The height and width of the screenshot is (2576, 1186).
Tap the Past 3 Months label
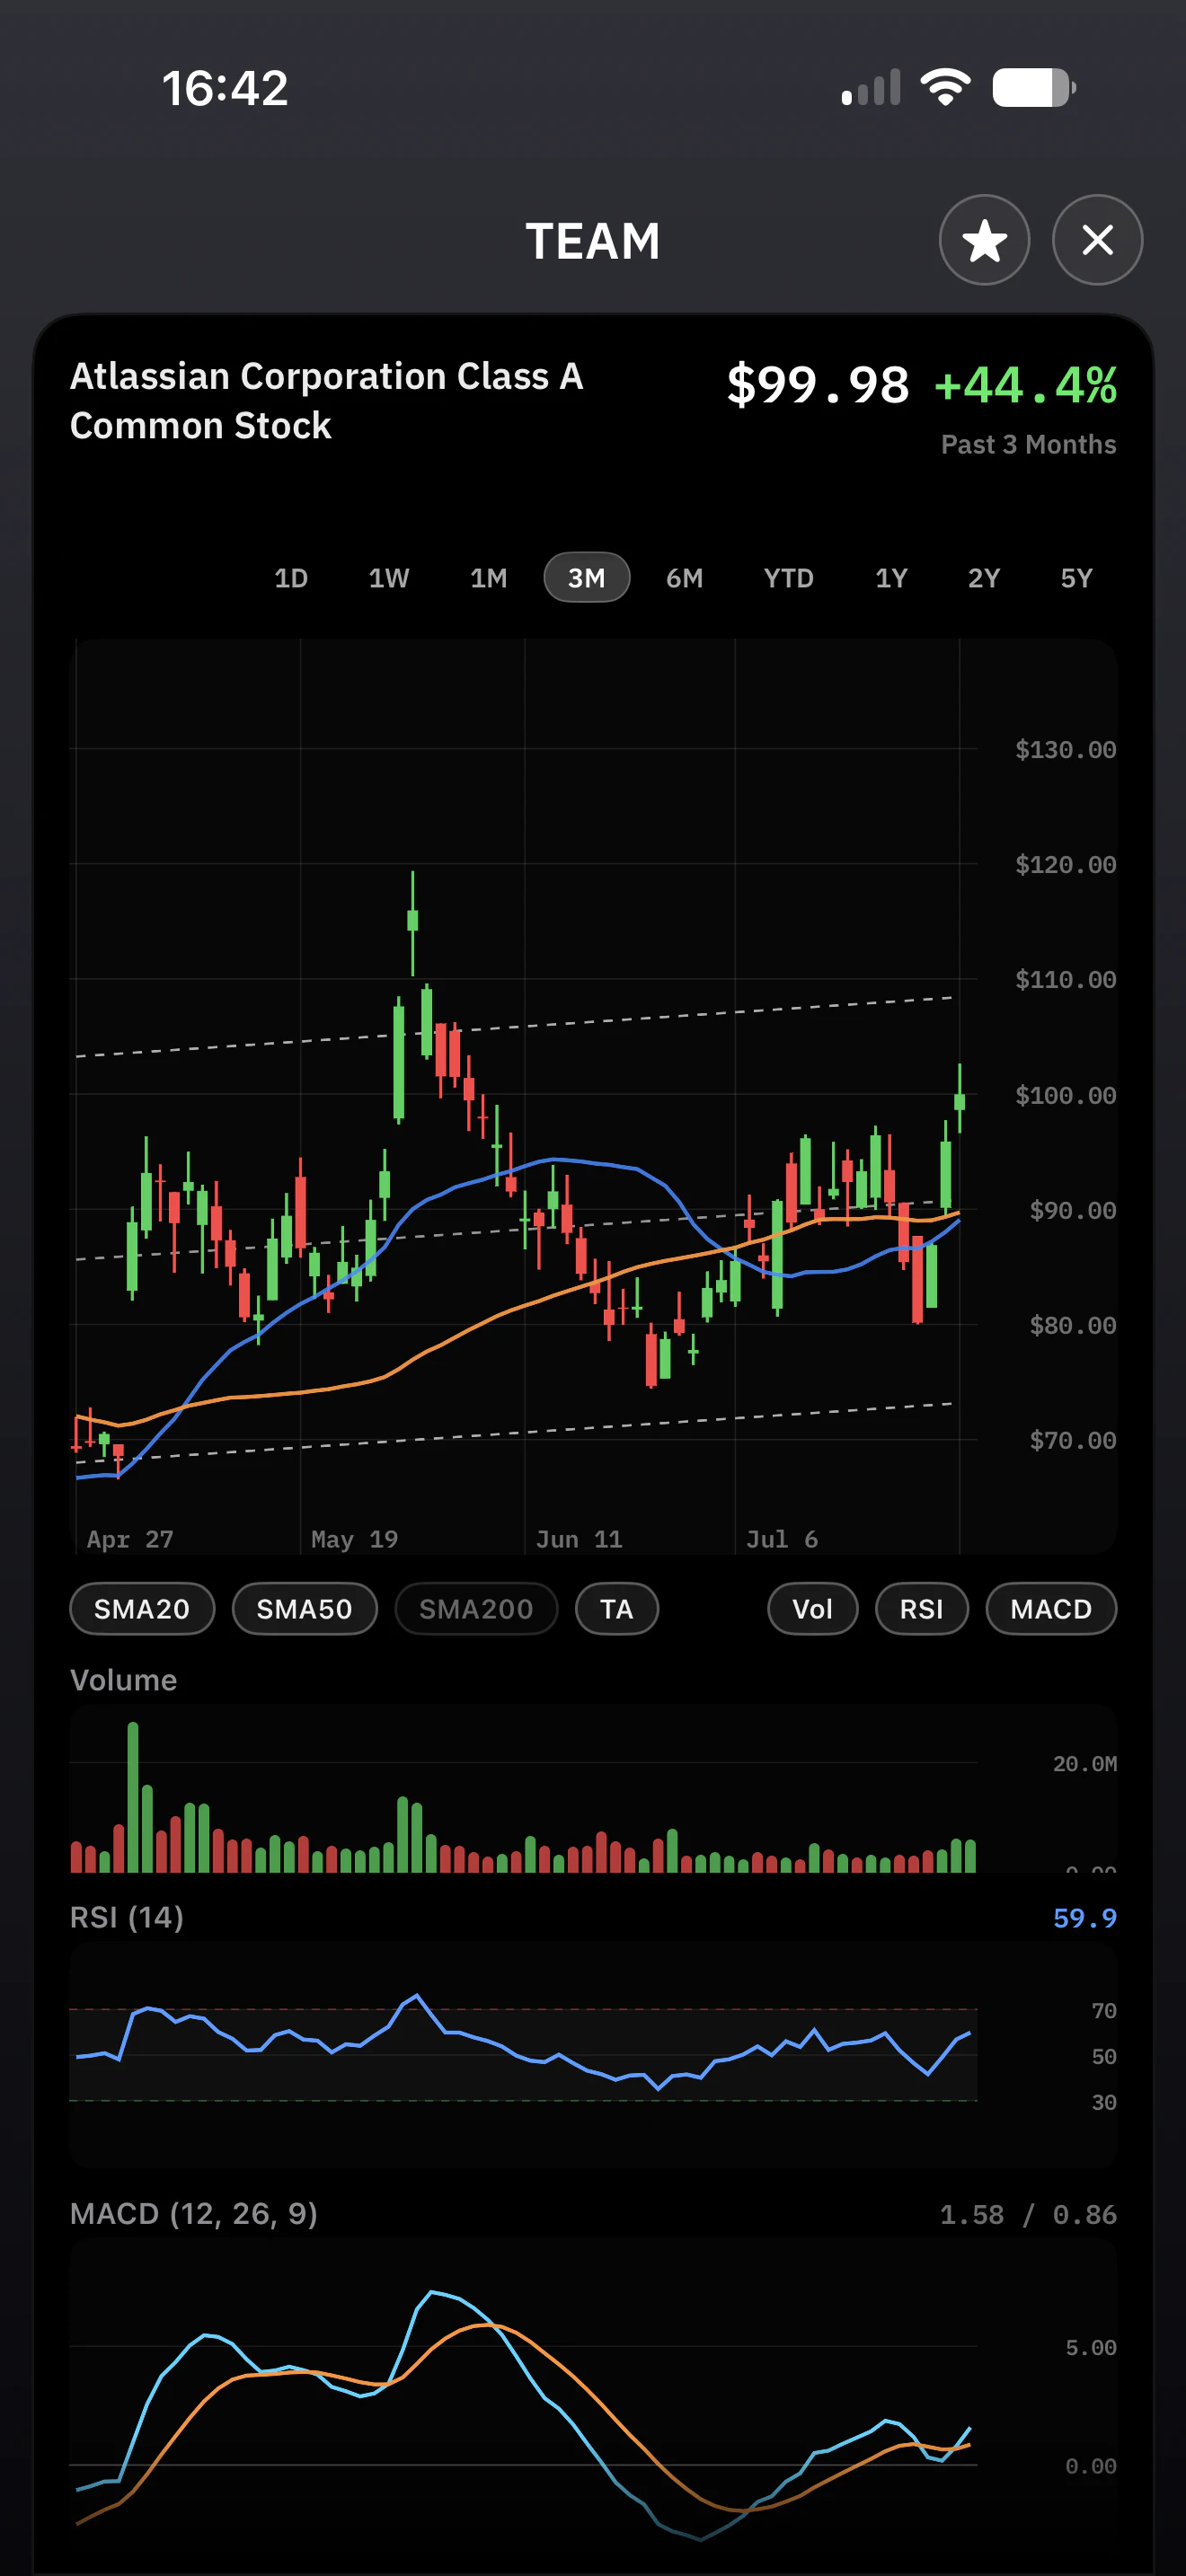click(x=1028, y=444)
